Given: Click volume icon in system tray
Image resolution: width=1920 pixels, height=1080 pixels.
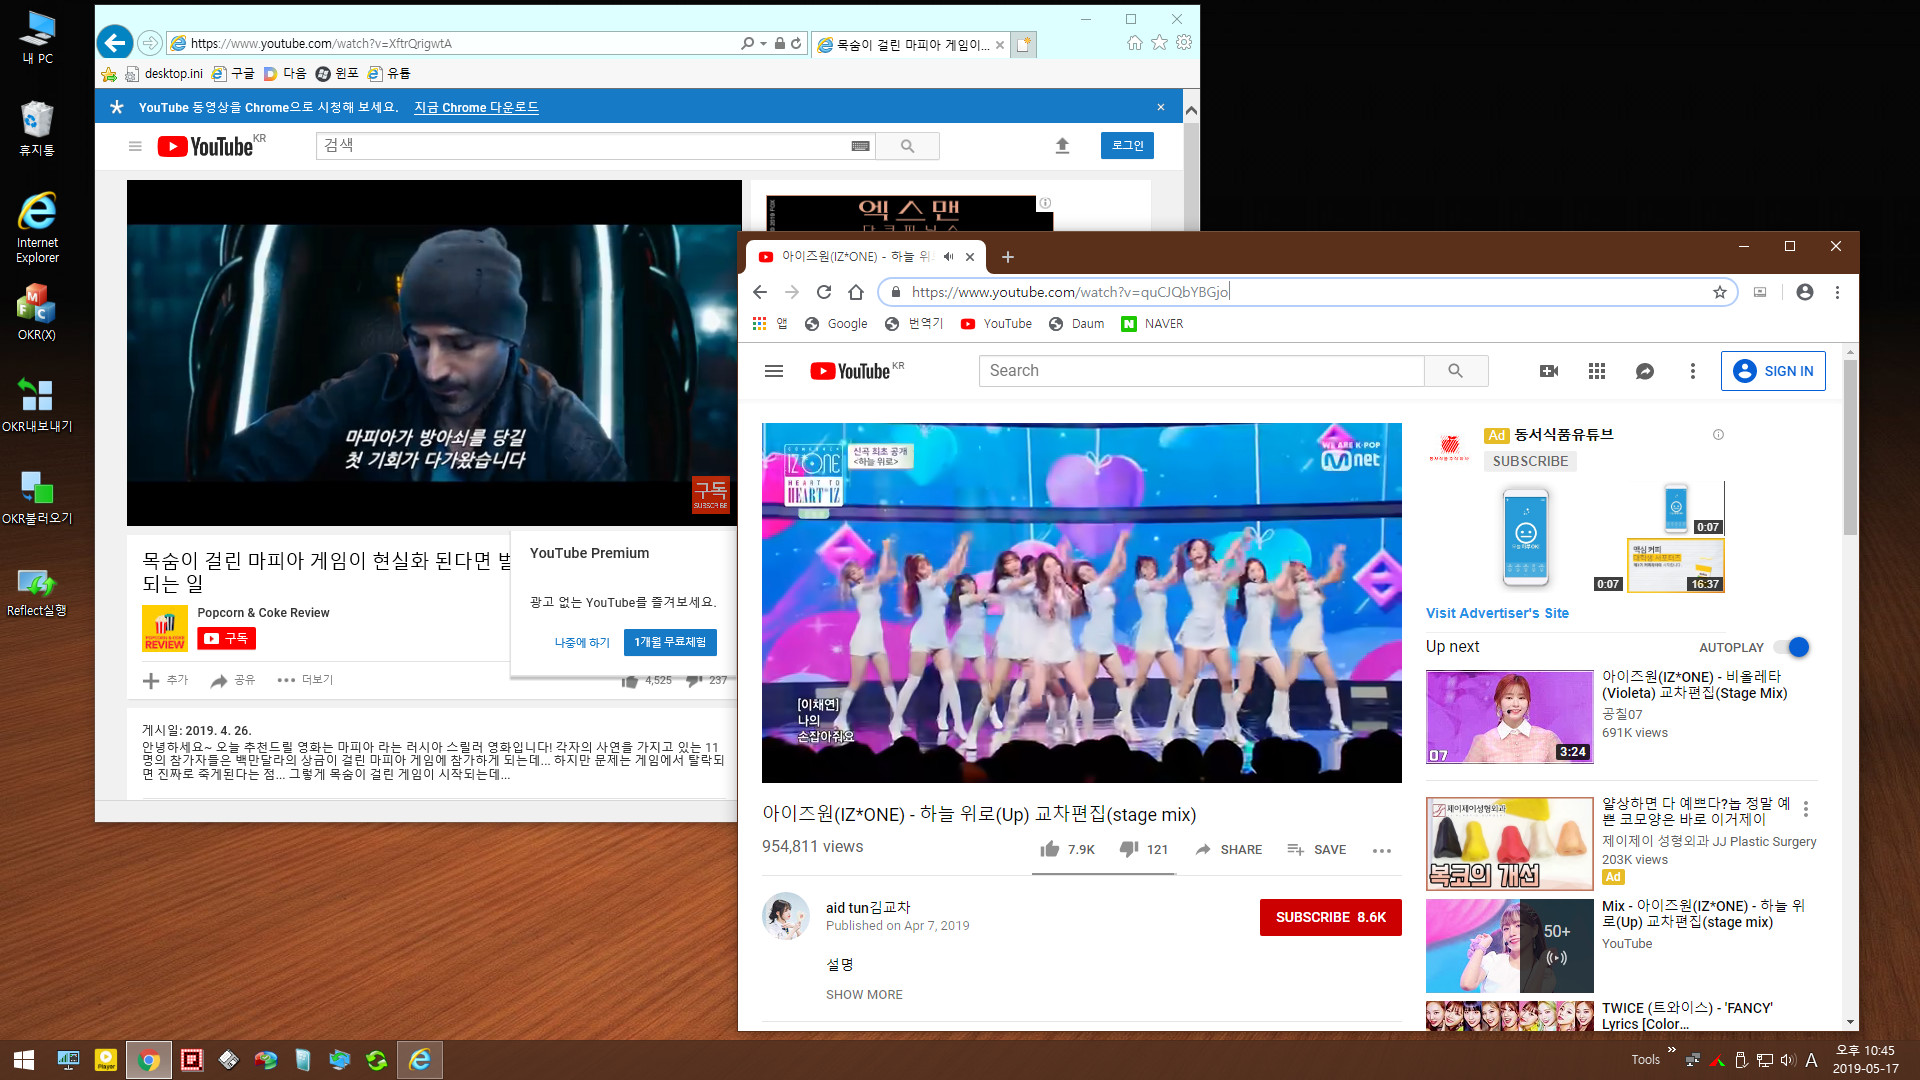Looking at the screenshot, I should pyautogui.click(x=1788, y=1060).
